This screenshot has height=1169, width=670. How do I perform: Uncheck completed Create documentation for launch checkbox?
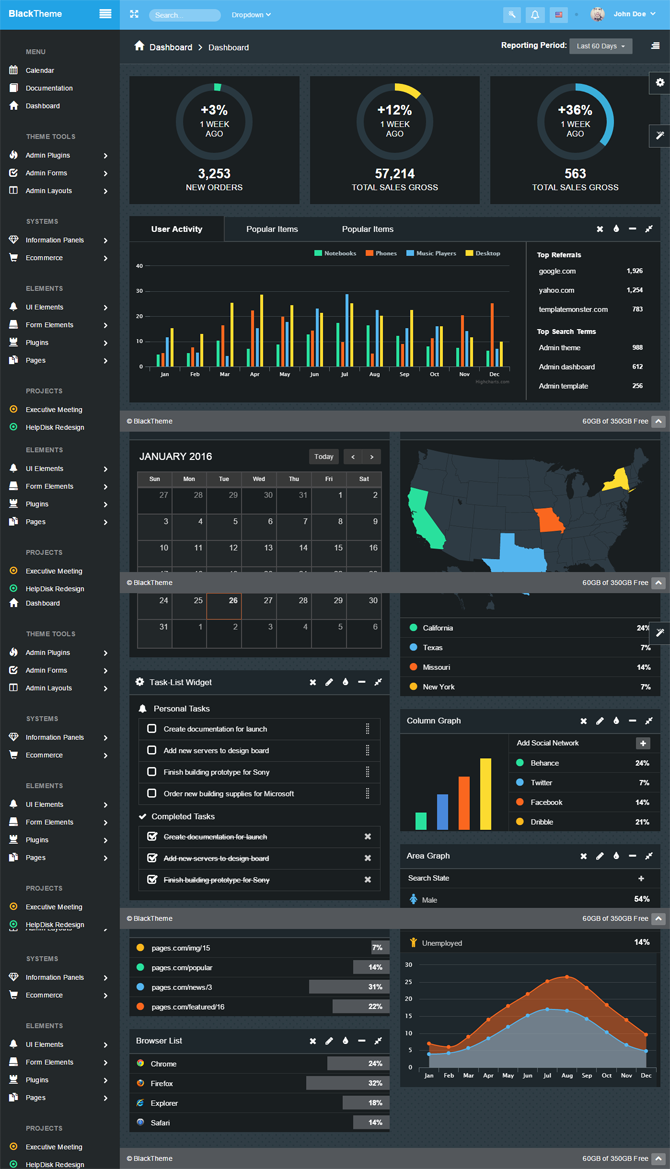pyautogui.click(x=152, y=836)
